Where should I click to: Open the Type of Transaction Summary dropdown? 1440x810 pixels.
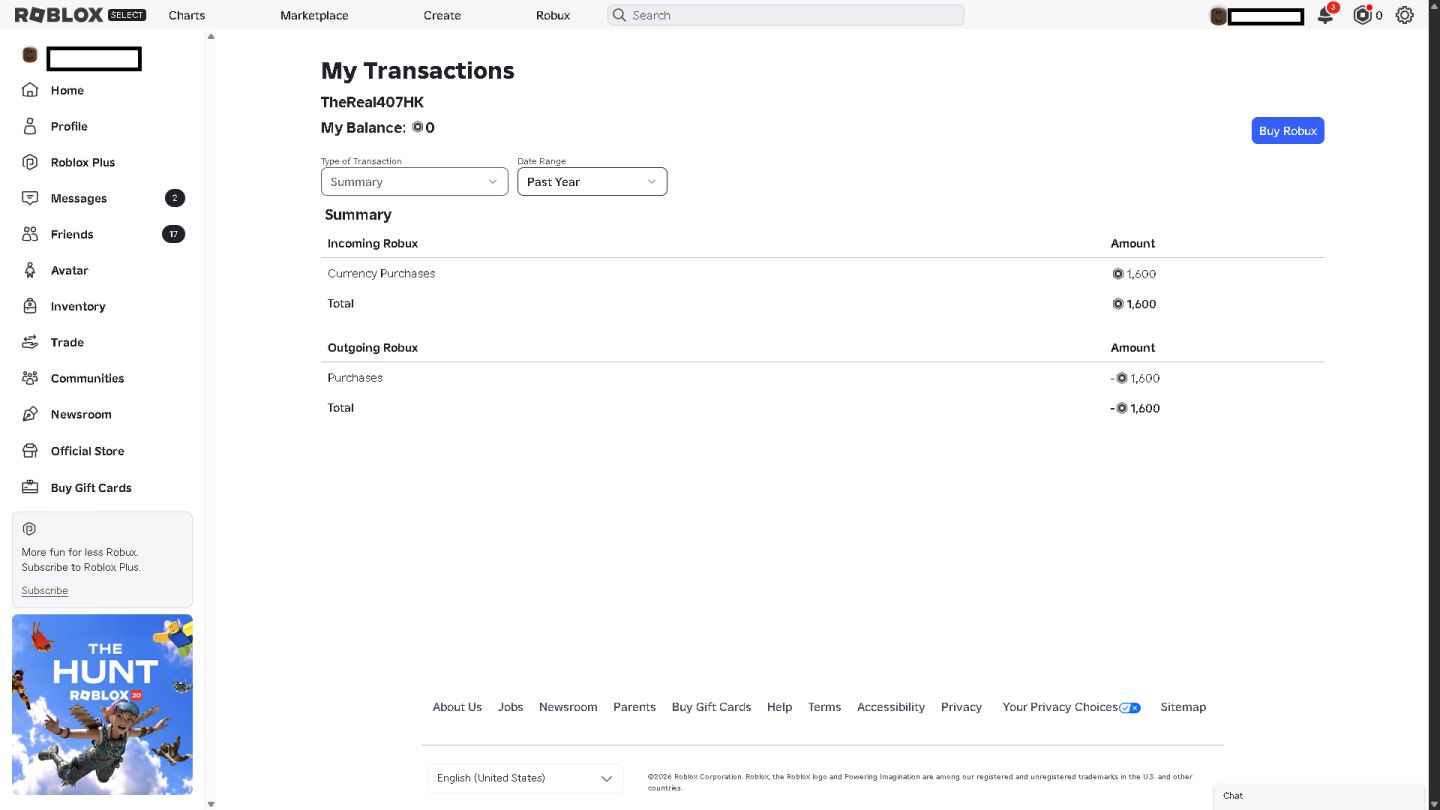(x=414, y=181)
